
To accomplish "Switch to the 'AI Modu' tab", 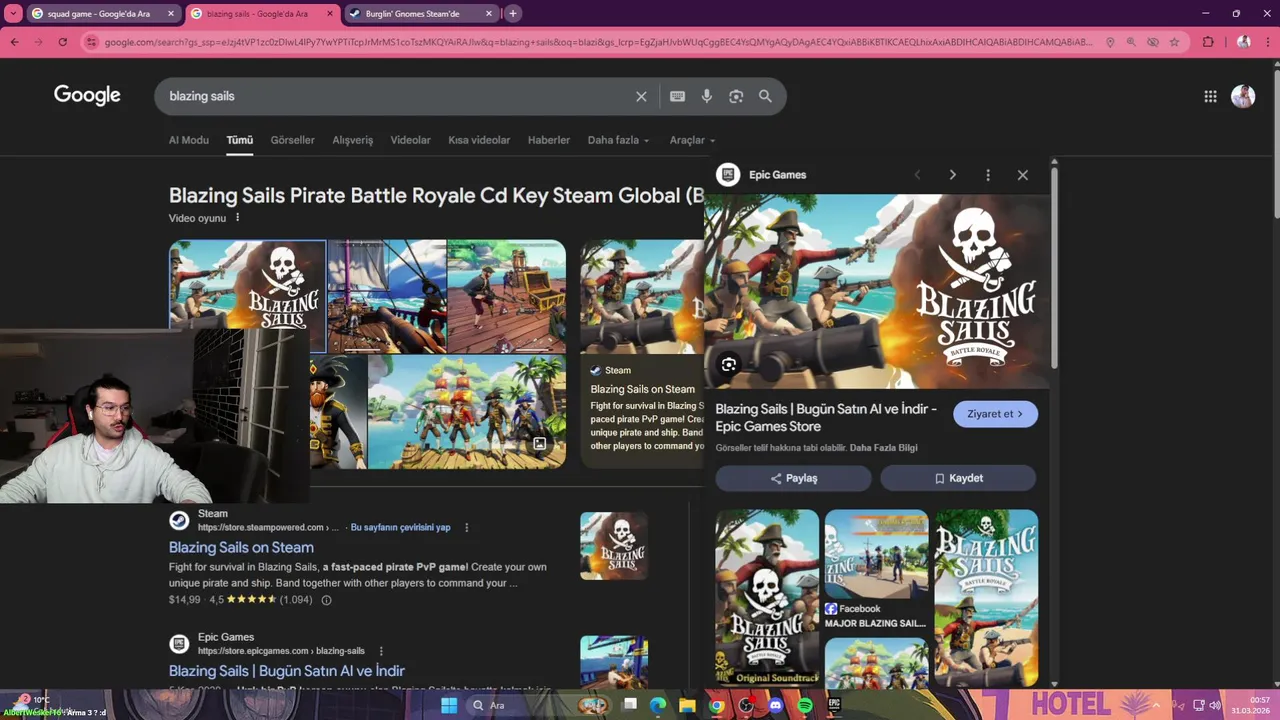I will 189,140.
